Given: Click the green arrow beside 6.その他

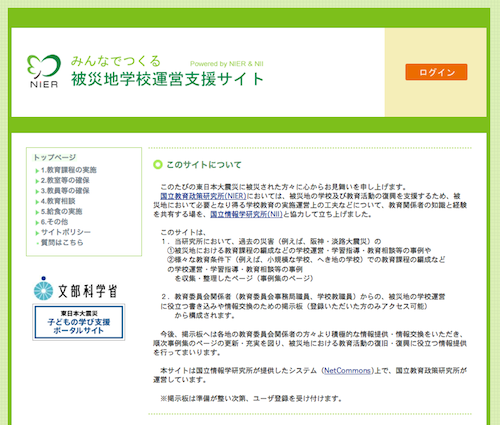Looking at the screenshot, I should click(x=37, y=222).
